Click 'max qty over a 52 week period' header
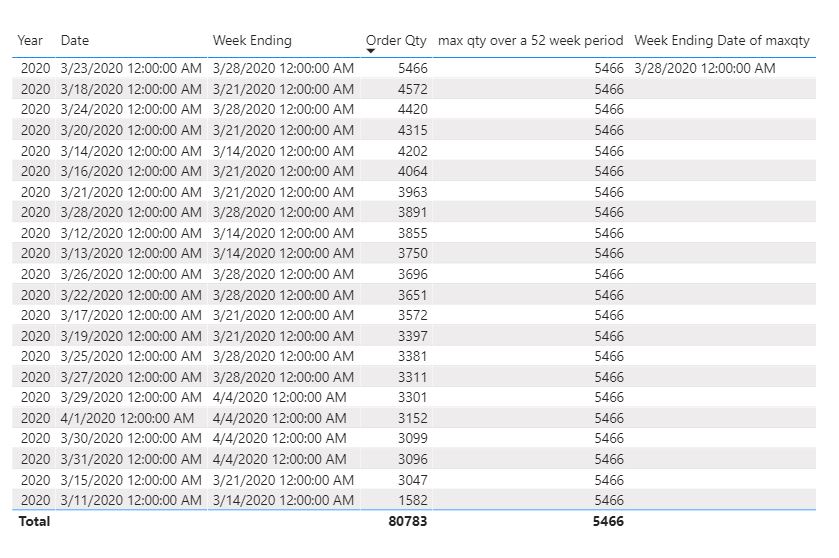Viewport: 839px width, 558px height. point(530,41)
